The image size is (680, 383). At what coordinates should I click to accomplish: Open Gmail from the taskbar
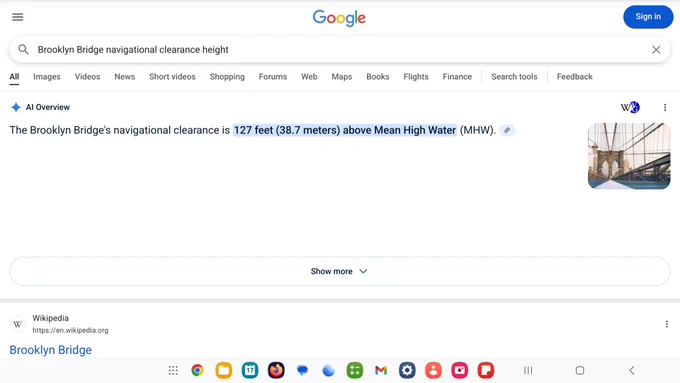(x=381, y=370)
